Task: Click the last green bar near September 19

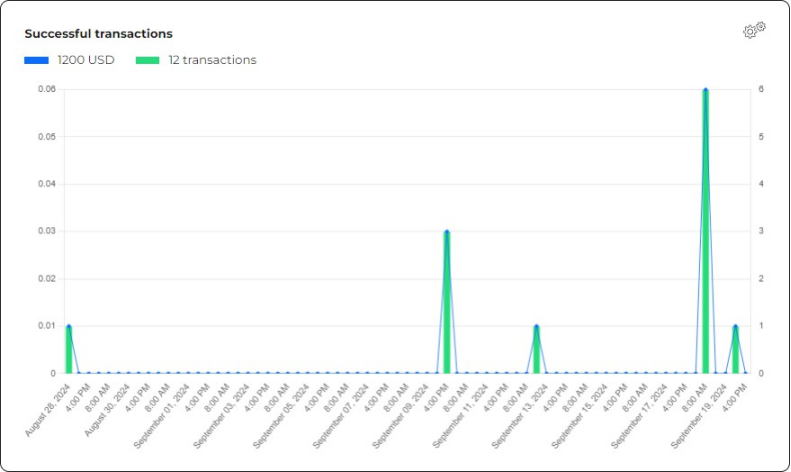Action: 735,350
